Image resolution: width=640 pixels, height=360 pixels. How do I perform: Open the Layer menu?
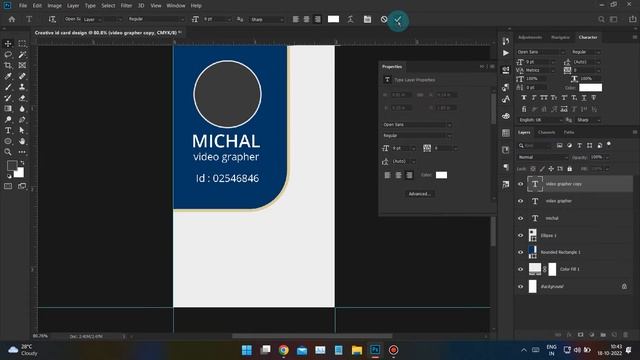73,6
